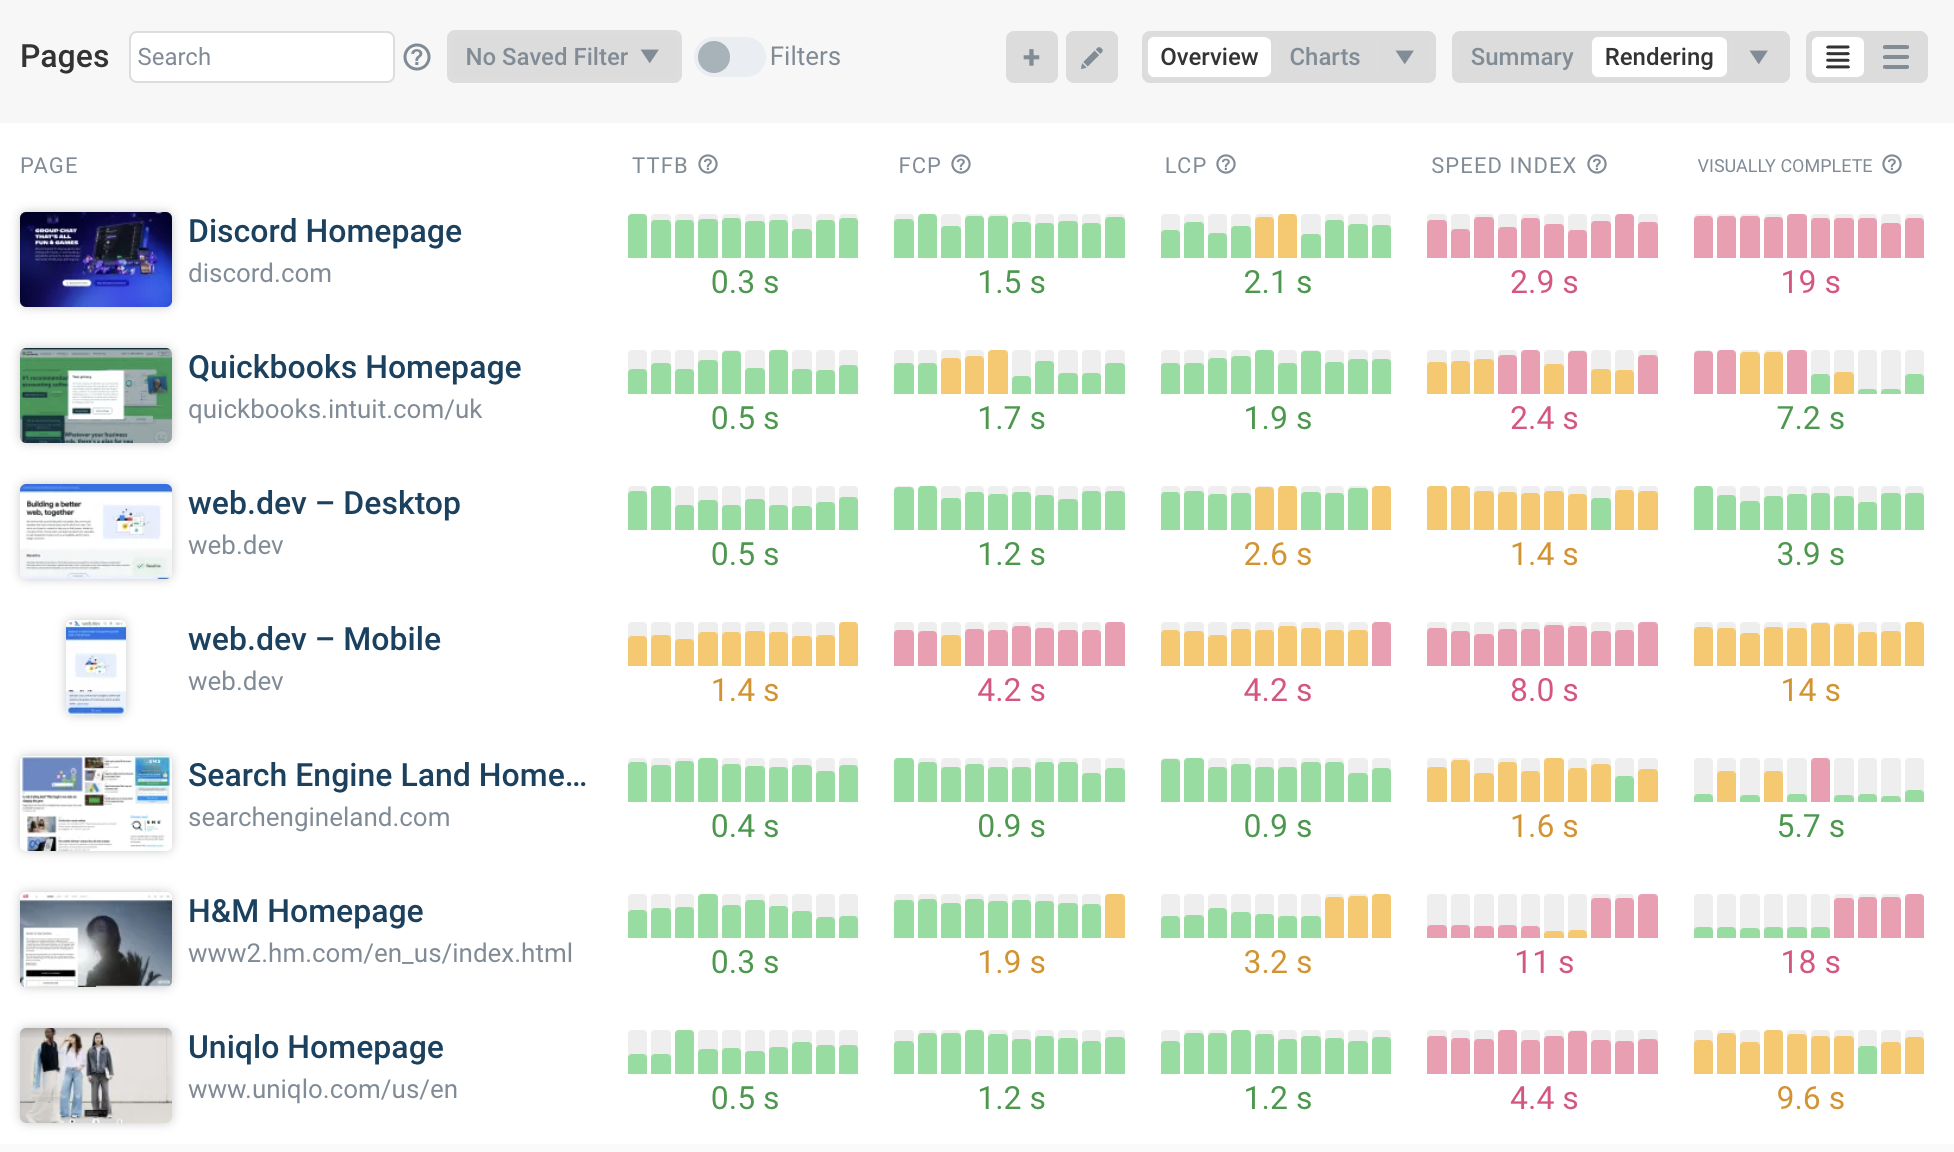Click web.dev Desktop's 2.6 s LCP value
1954x1152 pixels.
pyautogui.click(x=1277, y=554)
